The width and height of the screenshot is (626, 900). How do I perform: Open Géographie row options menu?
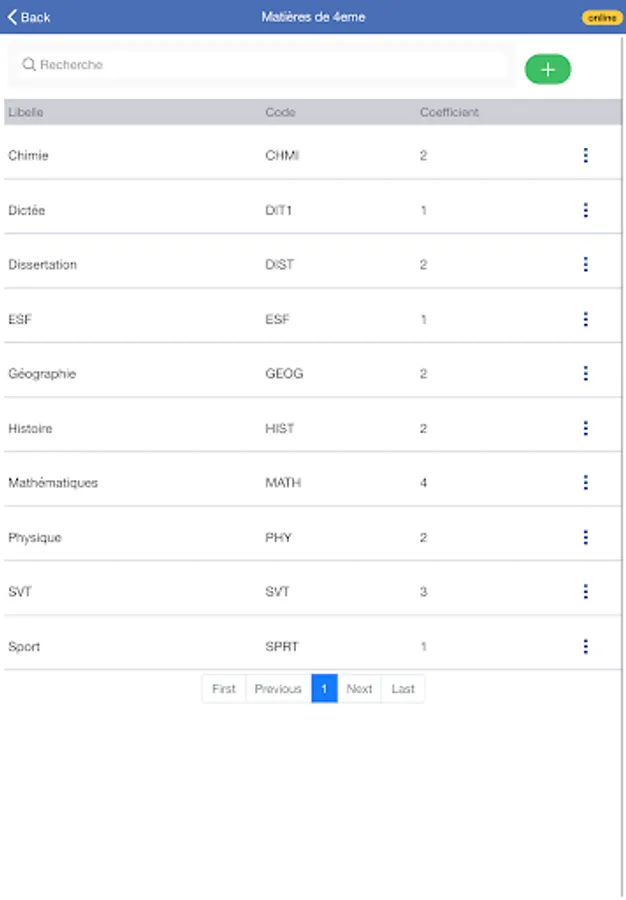tap(585, 374)
